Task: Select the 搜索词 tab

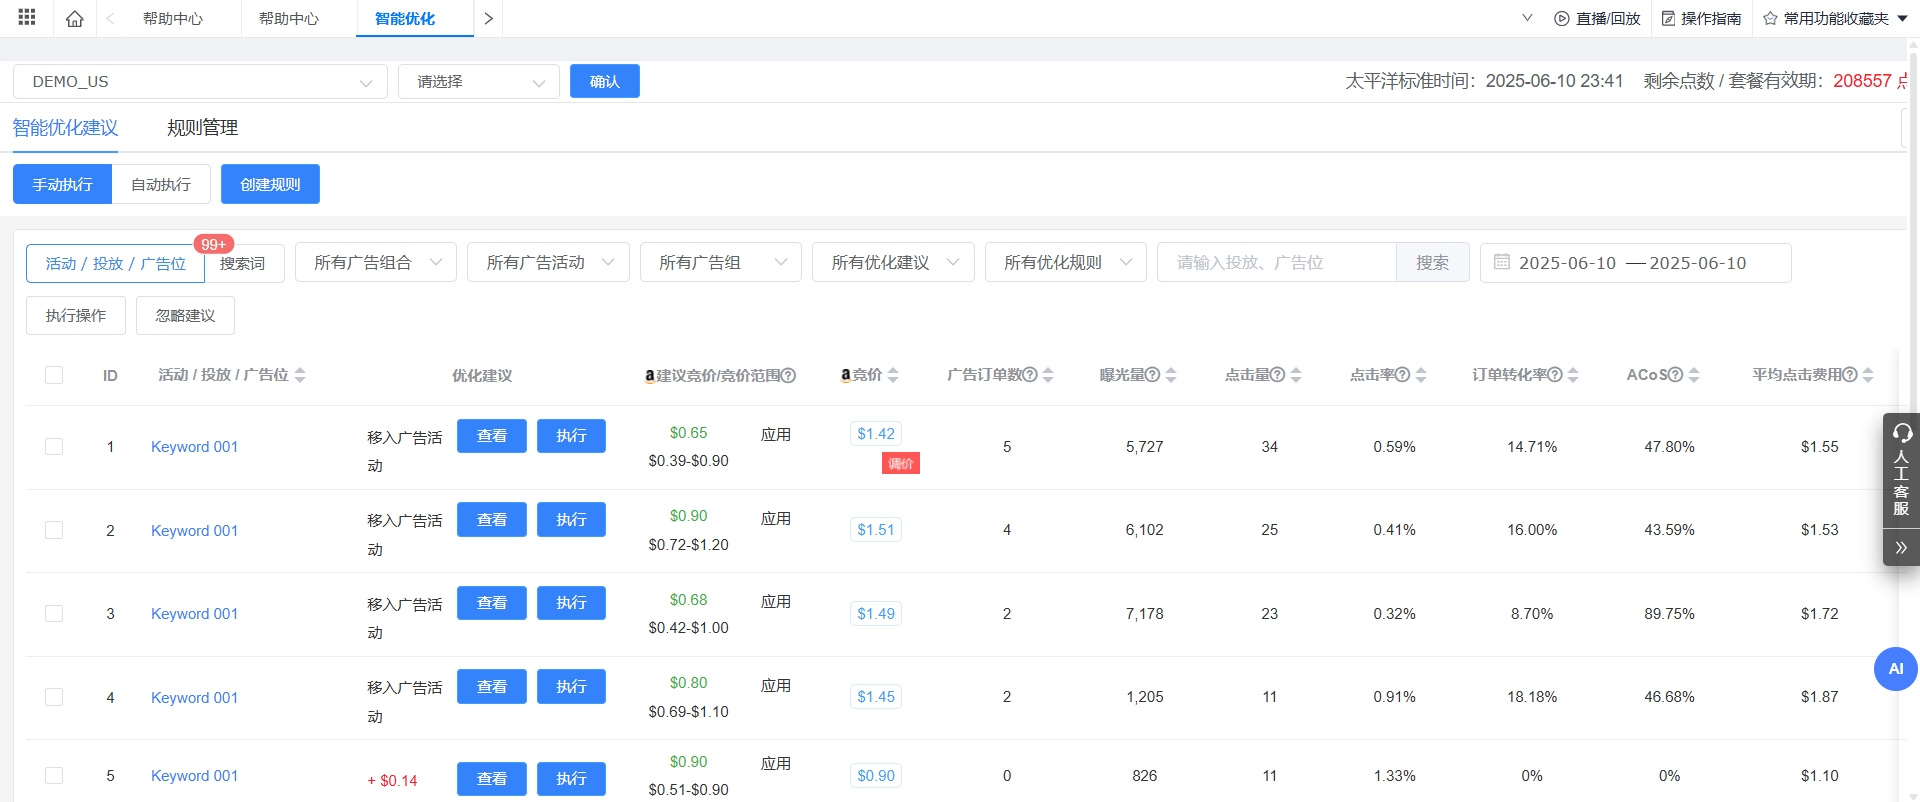Action: [243, 264]
